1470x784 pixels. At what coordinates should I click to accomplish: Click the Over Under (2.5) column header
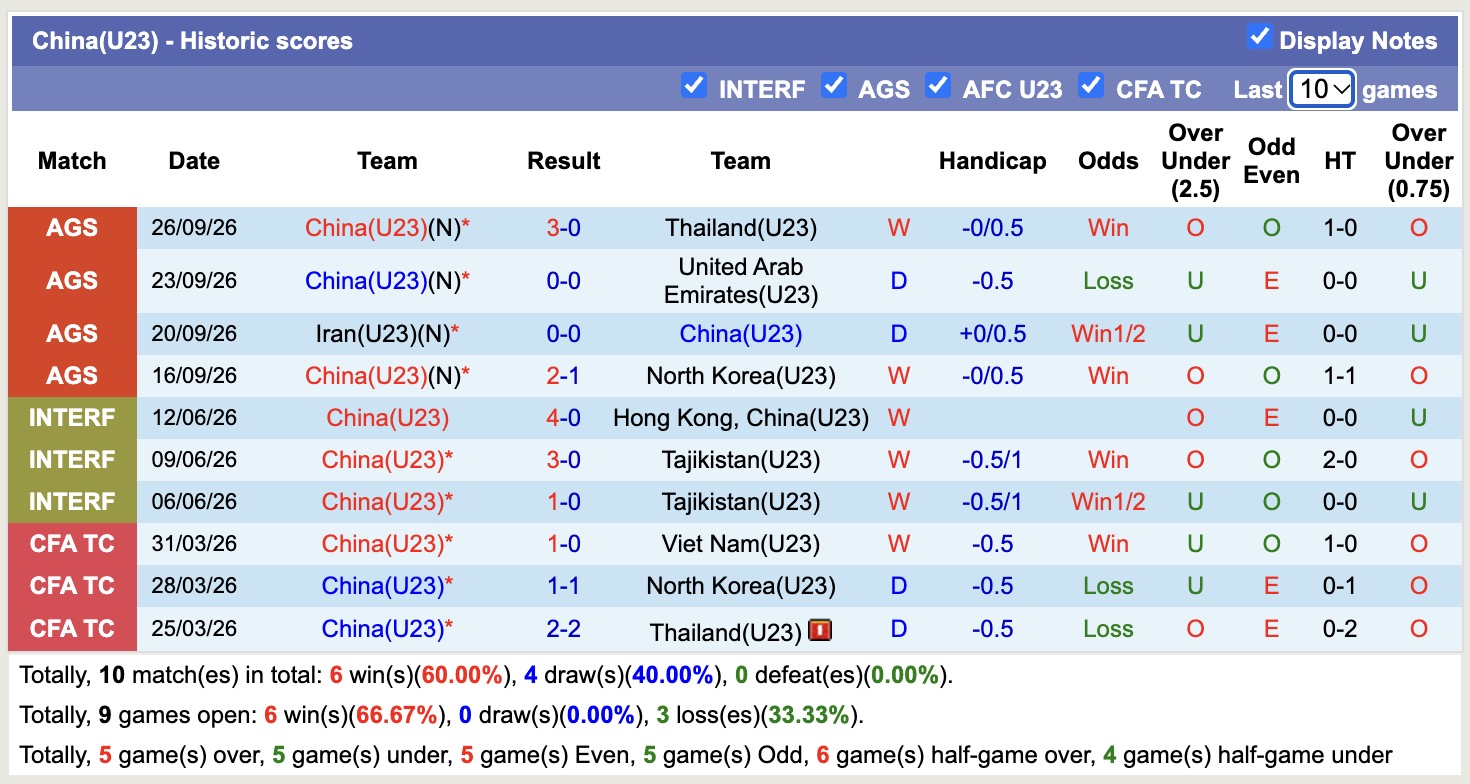tap(1195, 161)
